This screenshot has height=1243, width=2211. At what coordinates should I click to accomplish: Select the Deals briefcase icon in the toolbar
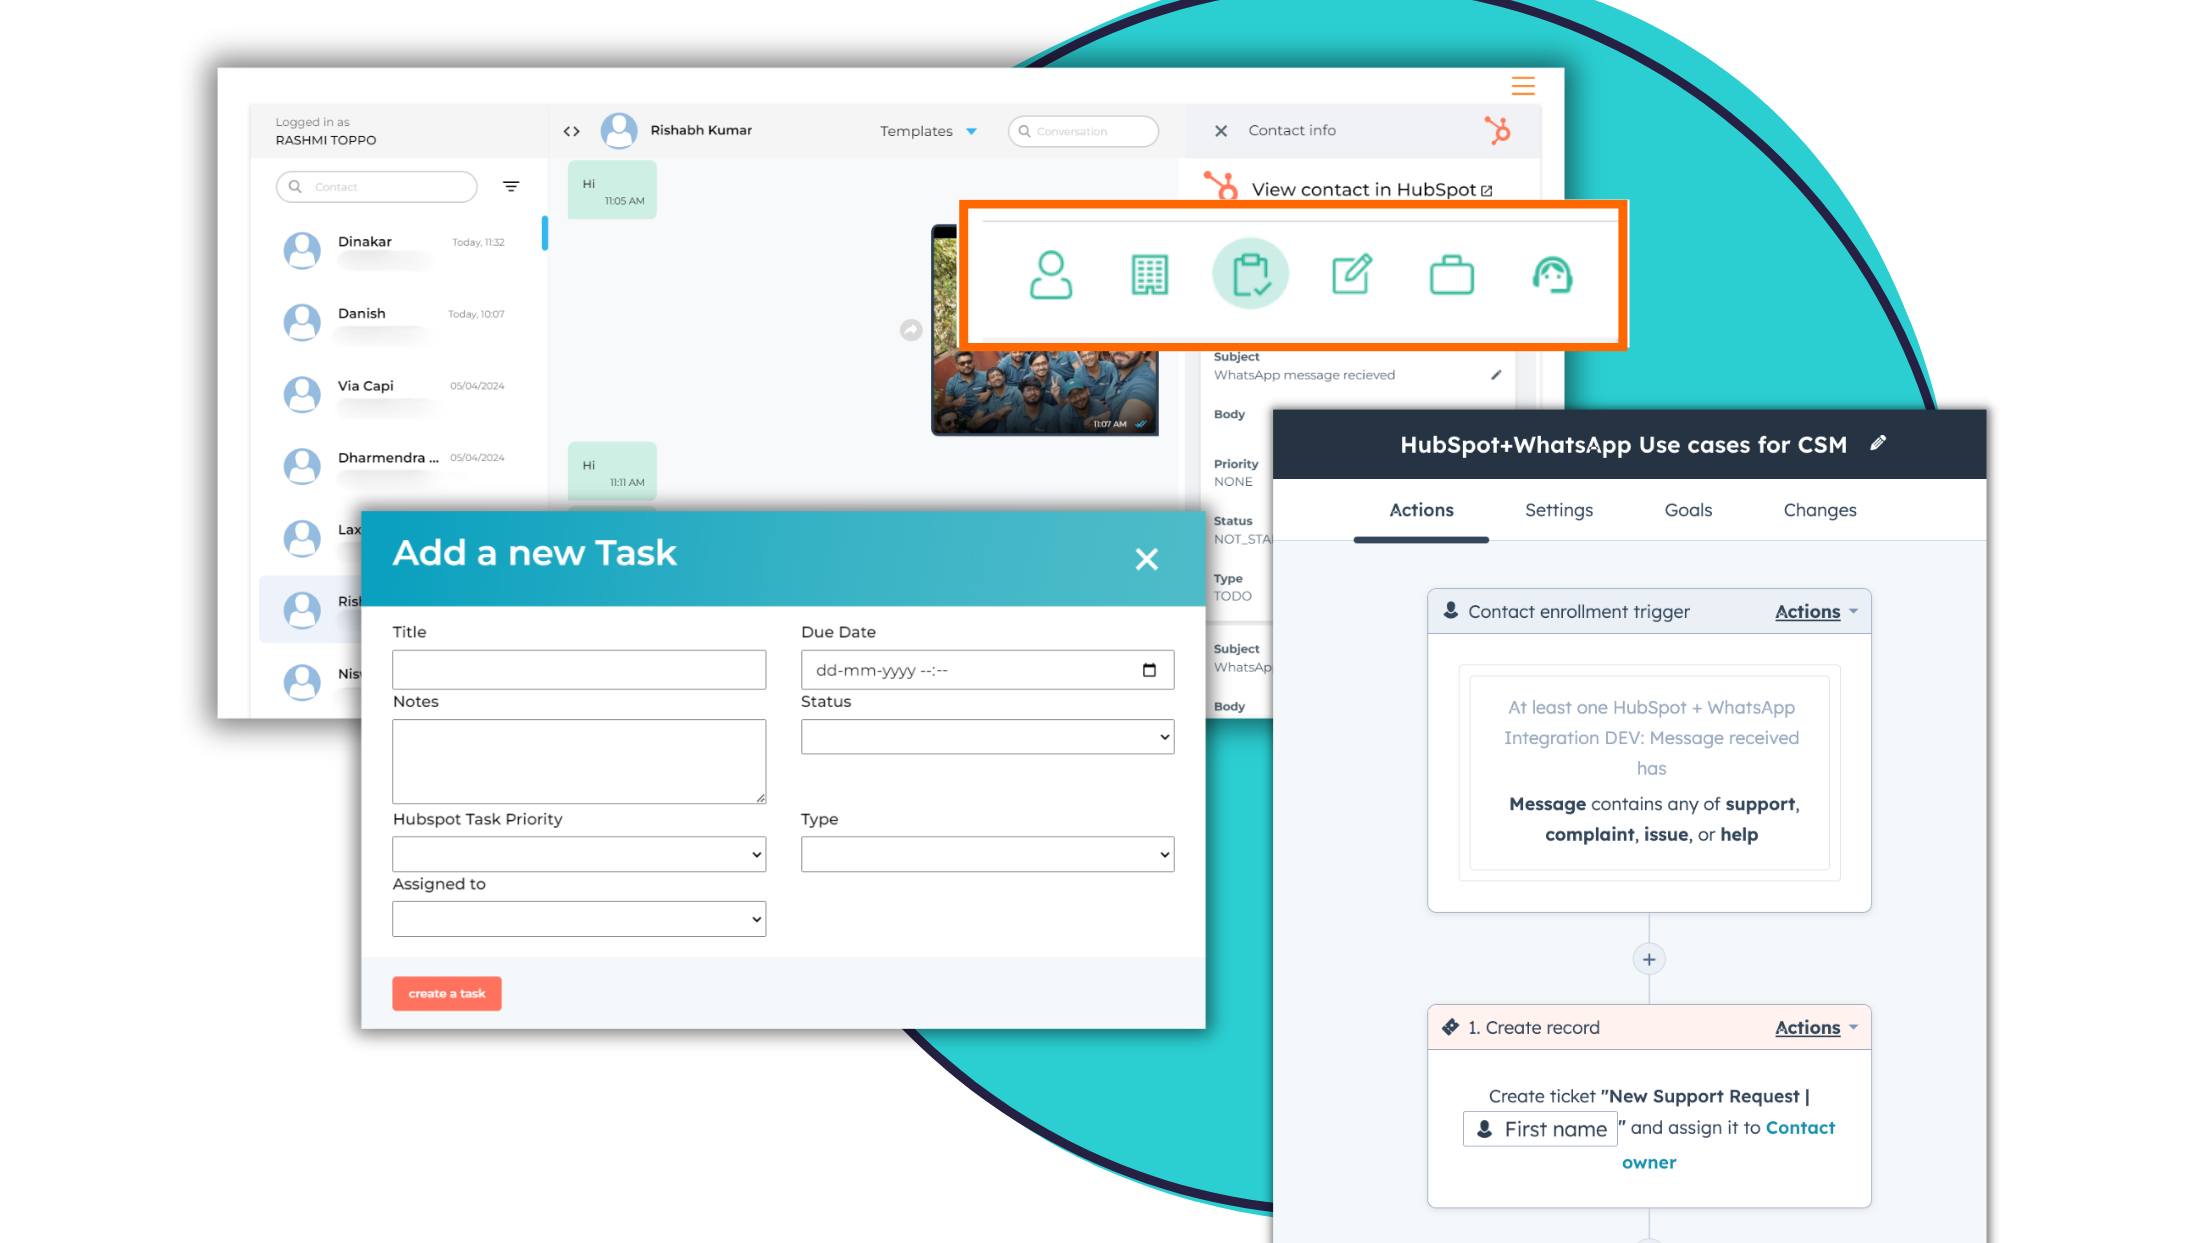click(1452, 275)
